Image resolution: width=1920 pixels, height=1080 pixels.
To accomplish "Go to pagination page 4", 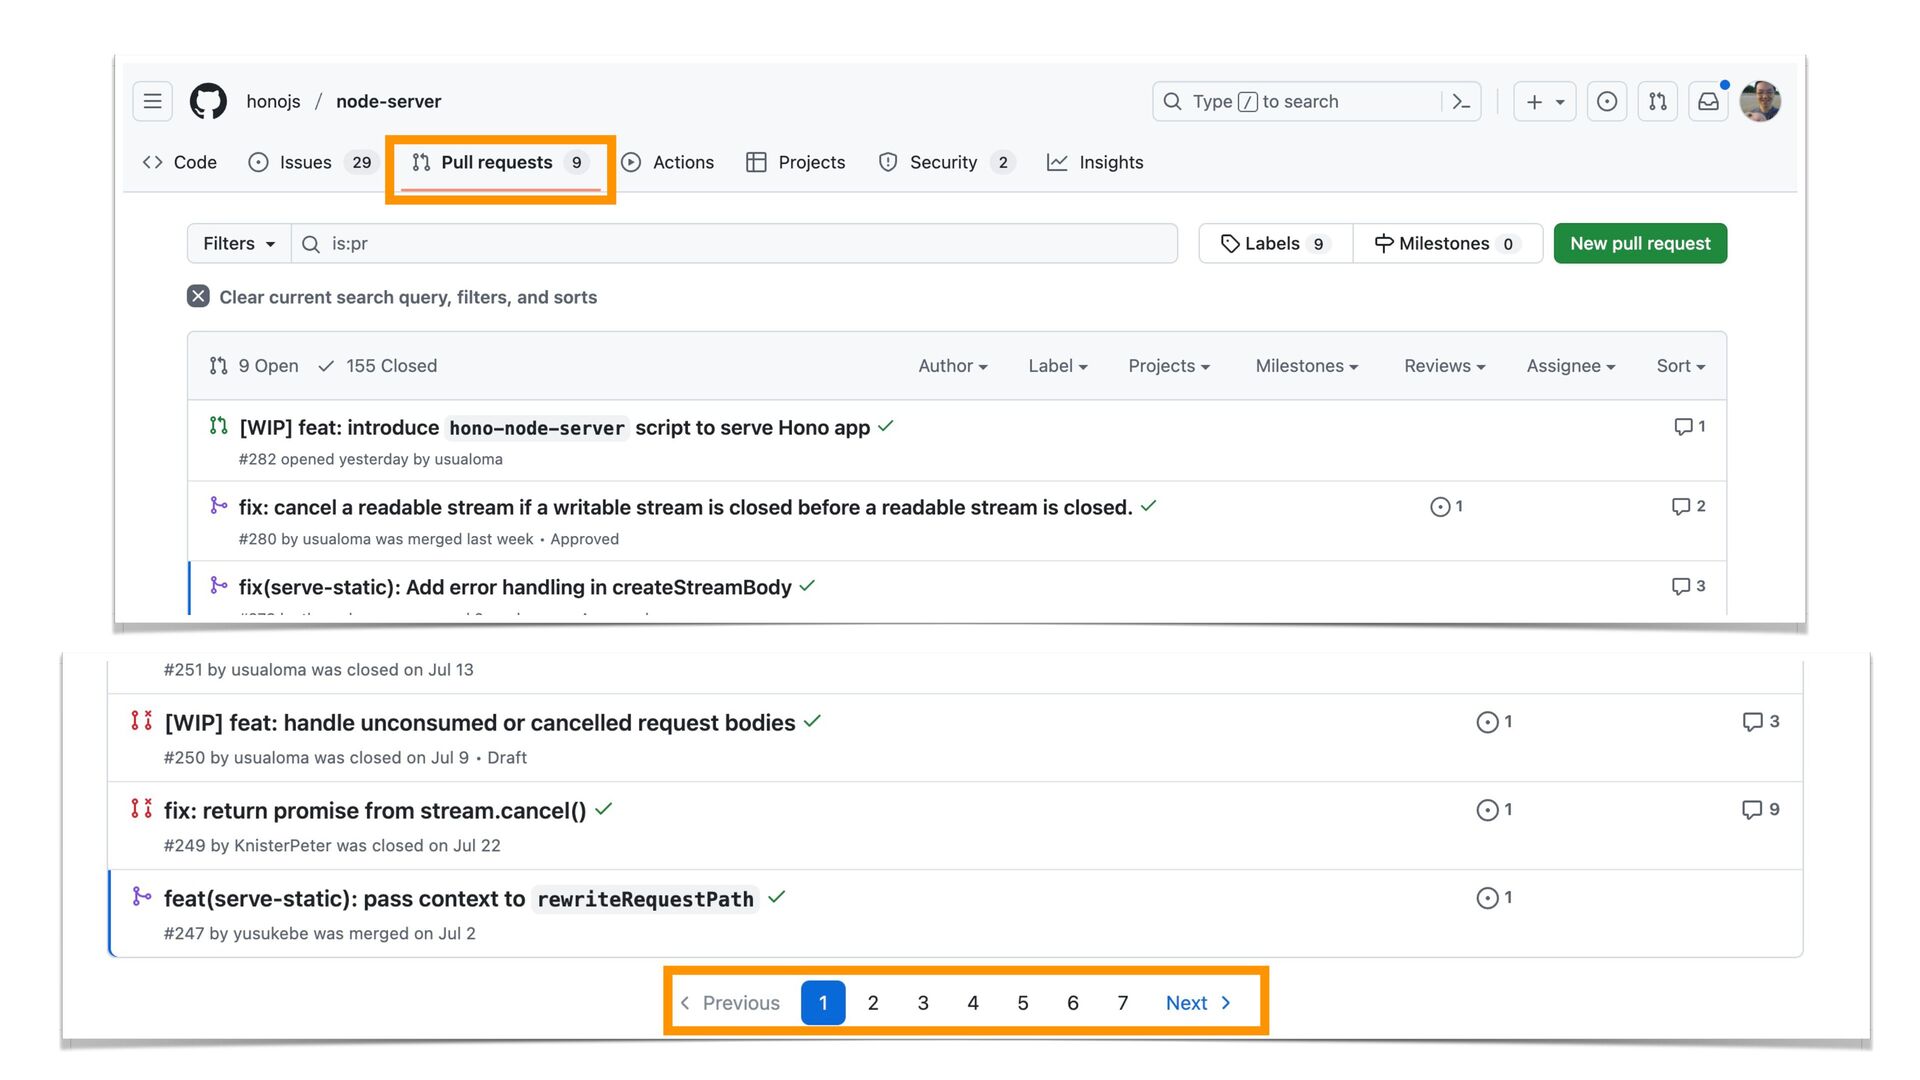I will tap(972, 1002).
